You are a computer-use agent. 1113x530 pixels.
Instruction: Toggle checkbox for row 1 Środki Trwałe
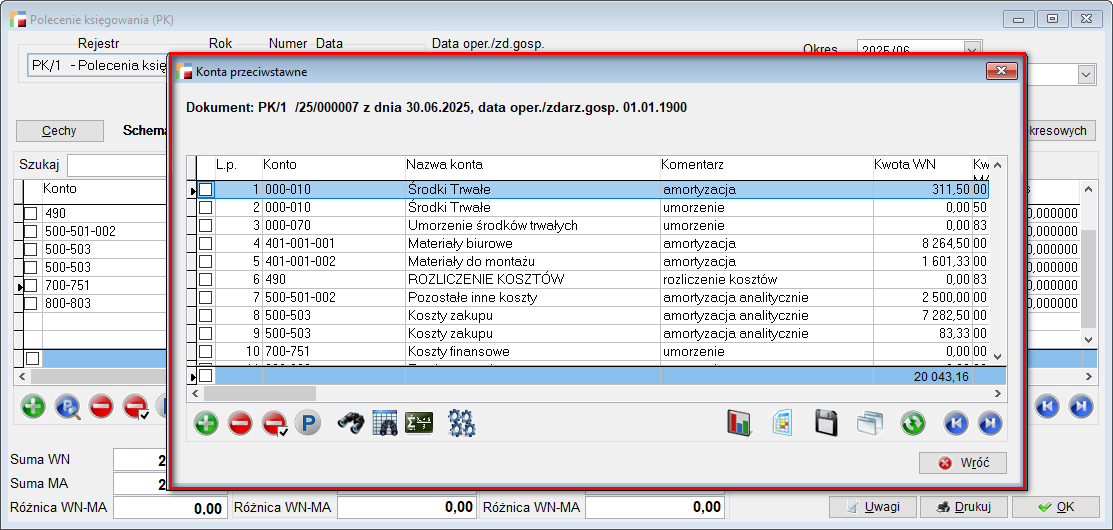point(206,190)
